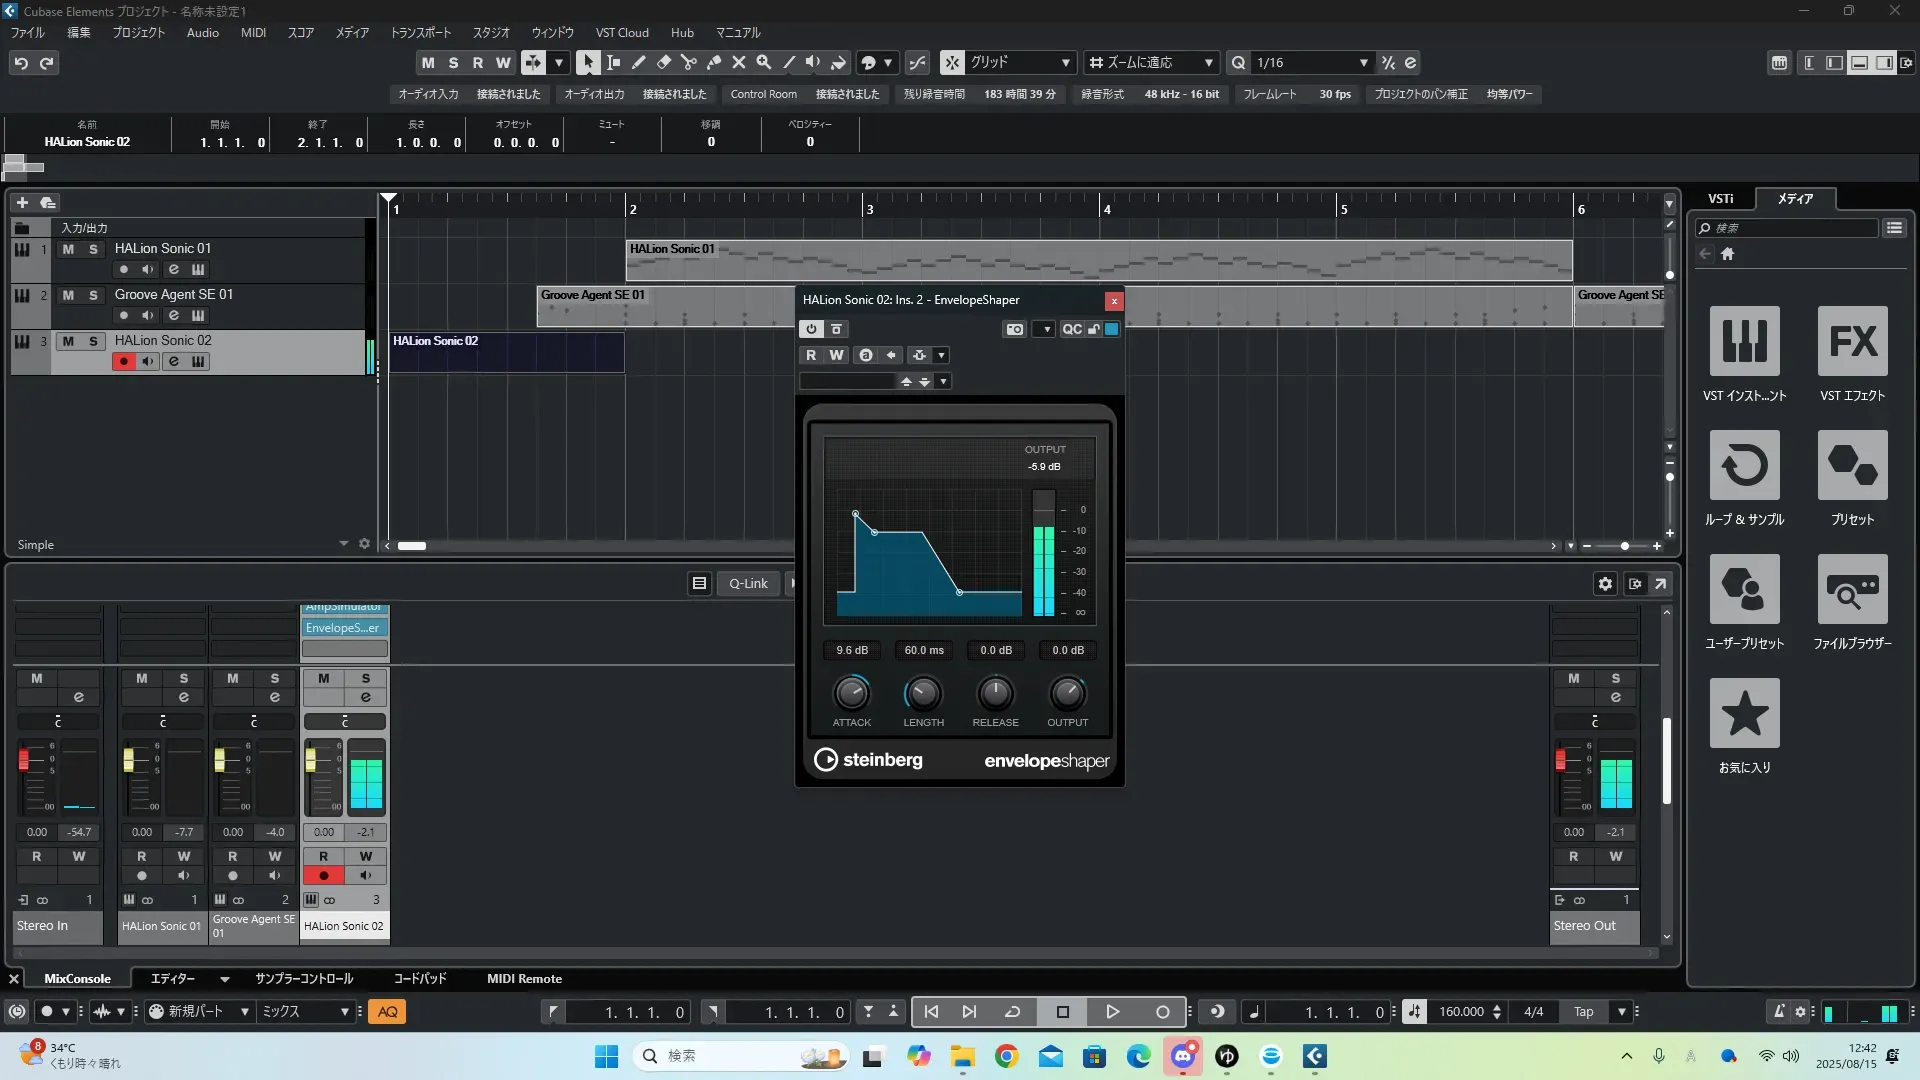Click the Q-Link button in MixConsole
This screenshot has height=1080, width=1920.
[747, 583]
